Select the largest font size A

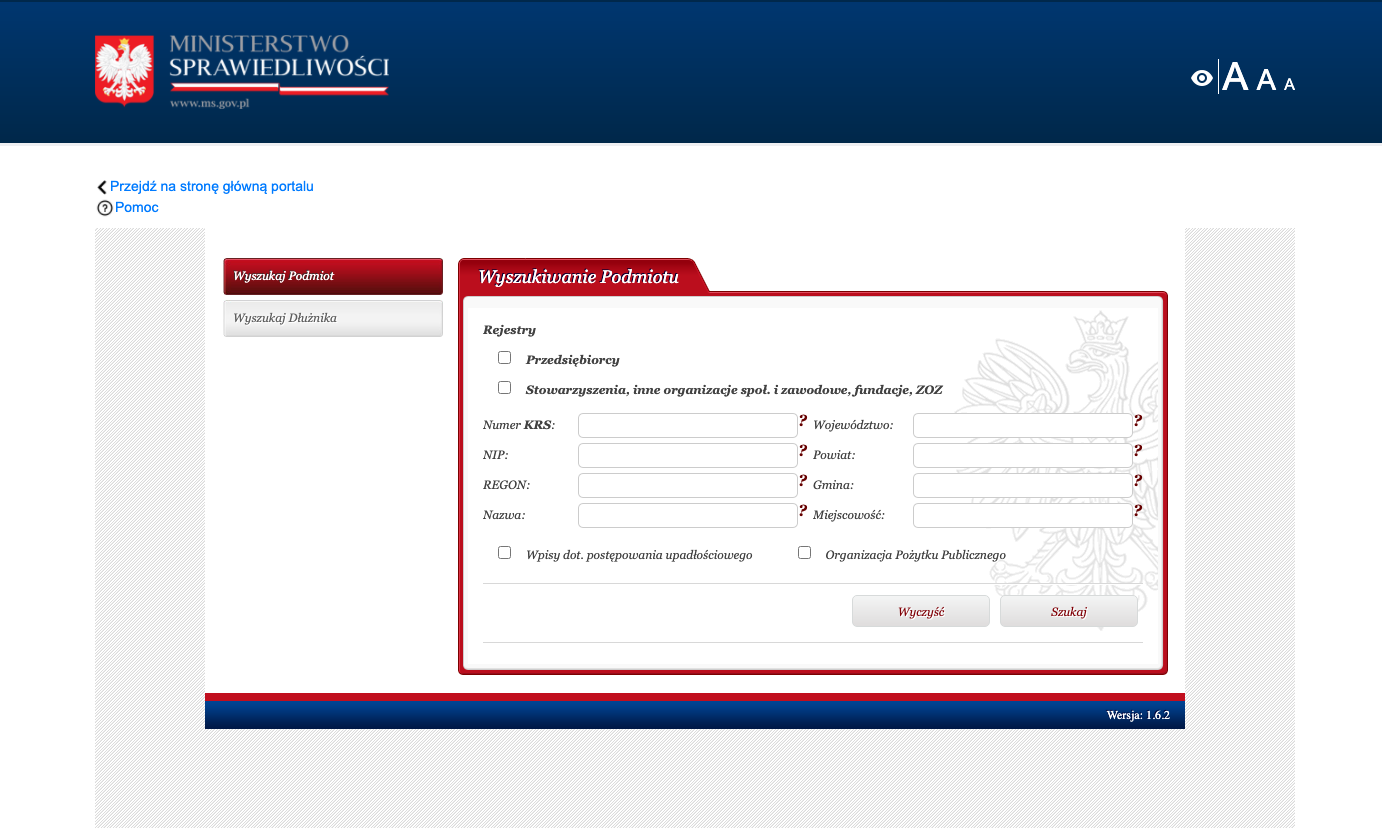click(x=1235, y=77)
